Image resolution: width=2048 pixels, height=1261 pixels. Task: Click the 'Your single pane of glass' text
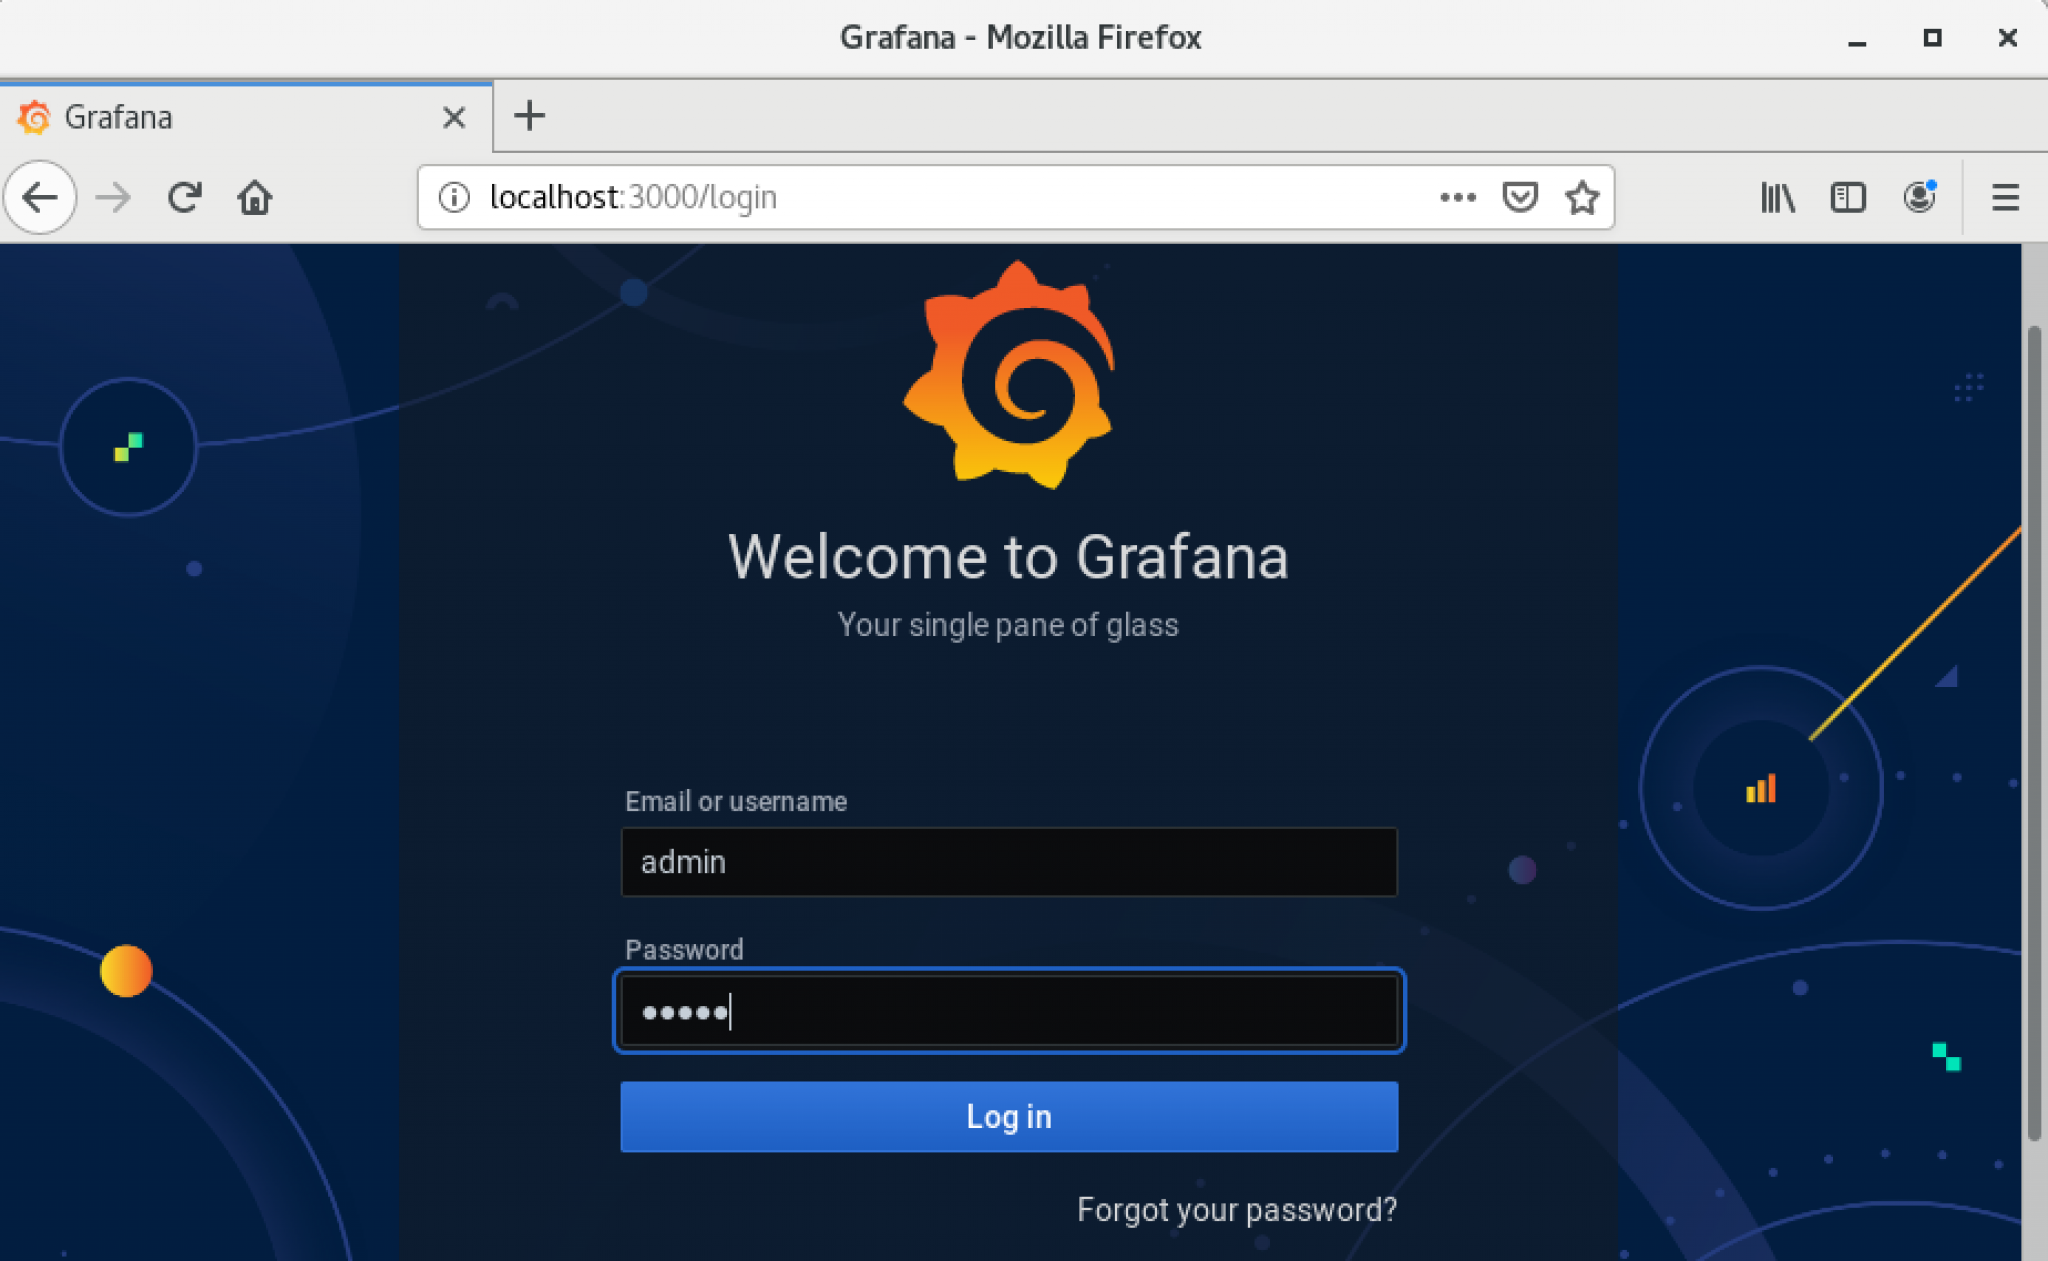click(x=1008, y=625)
